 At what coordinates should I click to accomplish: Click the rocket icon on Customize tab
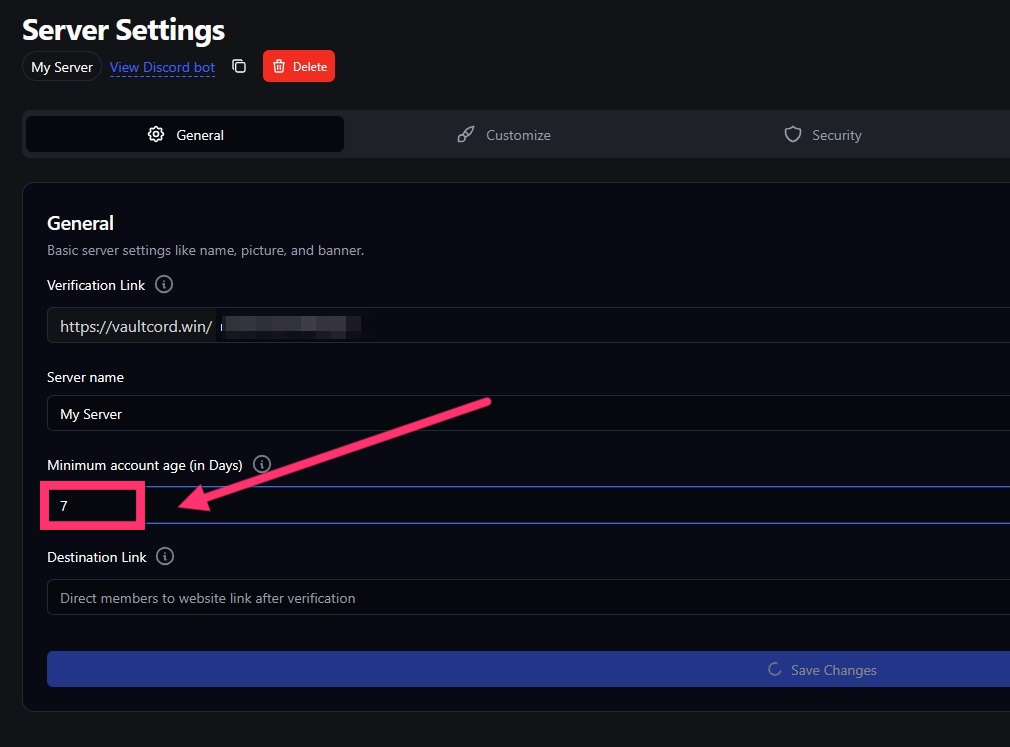tap(466, 135)
